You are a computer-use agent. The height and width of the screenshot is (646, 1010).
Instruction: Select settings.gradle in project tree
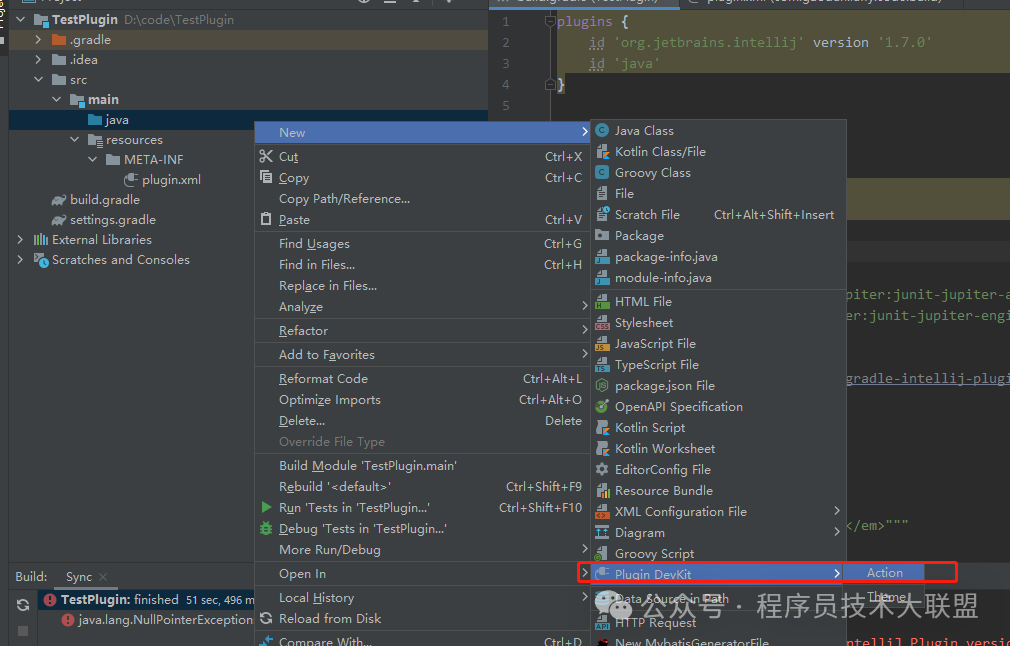(x=113, y=220)
